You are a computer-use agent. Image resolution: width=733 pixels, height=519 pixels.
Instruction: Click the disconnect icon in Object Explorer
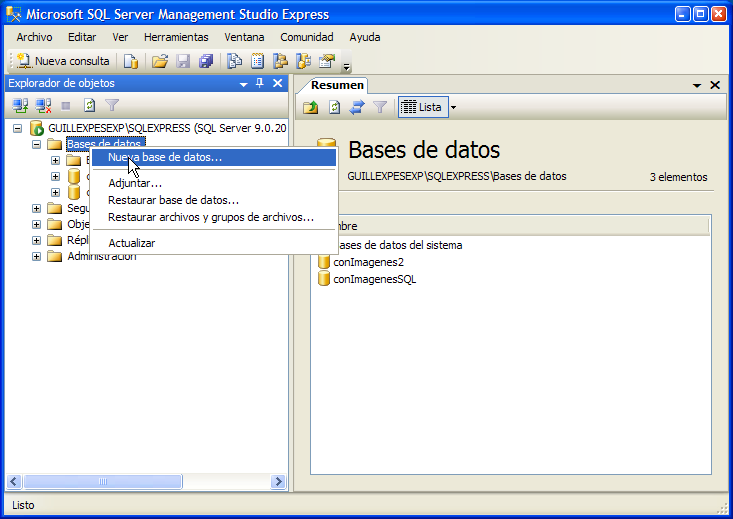click(x=43, y=106)
